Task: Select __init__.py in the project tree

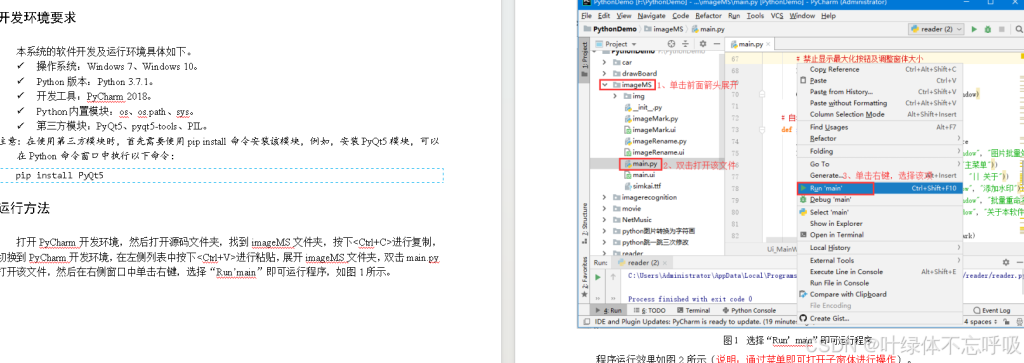Action: [x=643, y=107]
